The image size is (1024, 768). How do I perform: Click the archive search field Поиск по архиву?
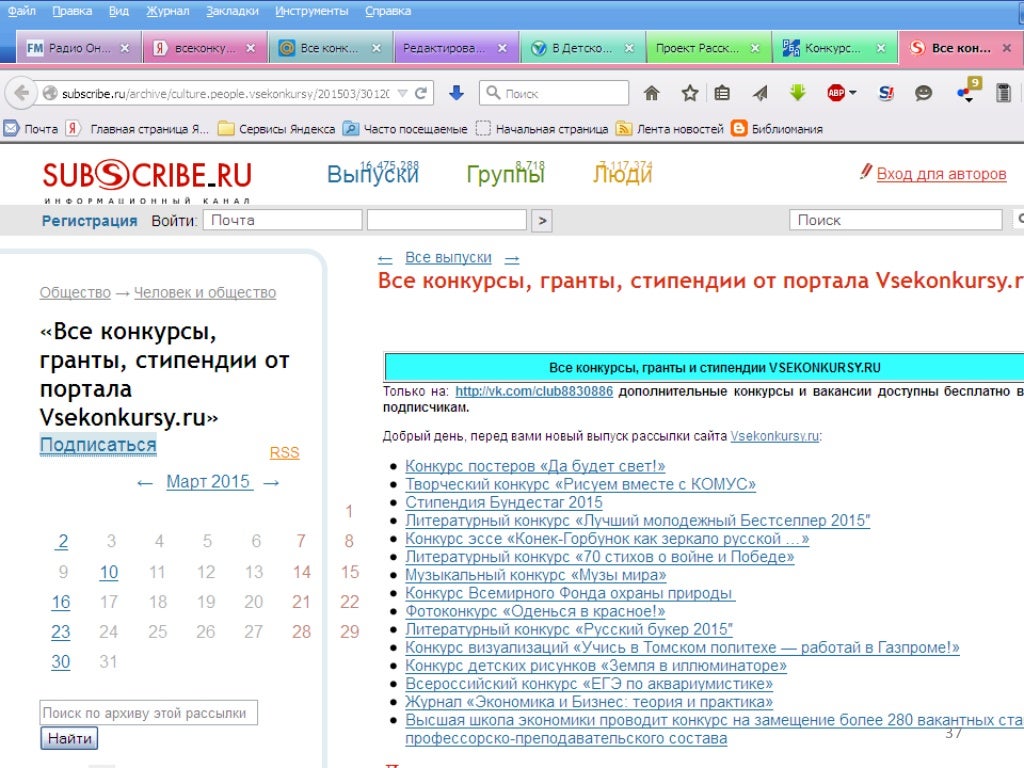click(148, 712)
